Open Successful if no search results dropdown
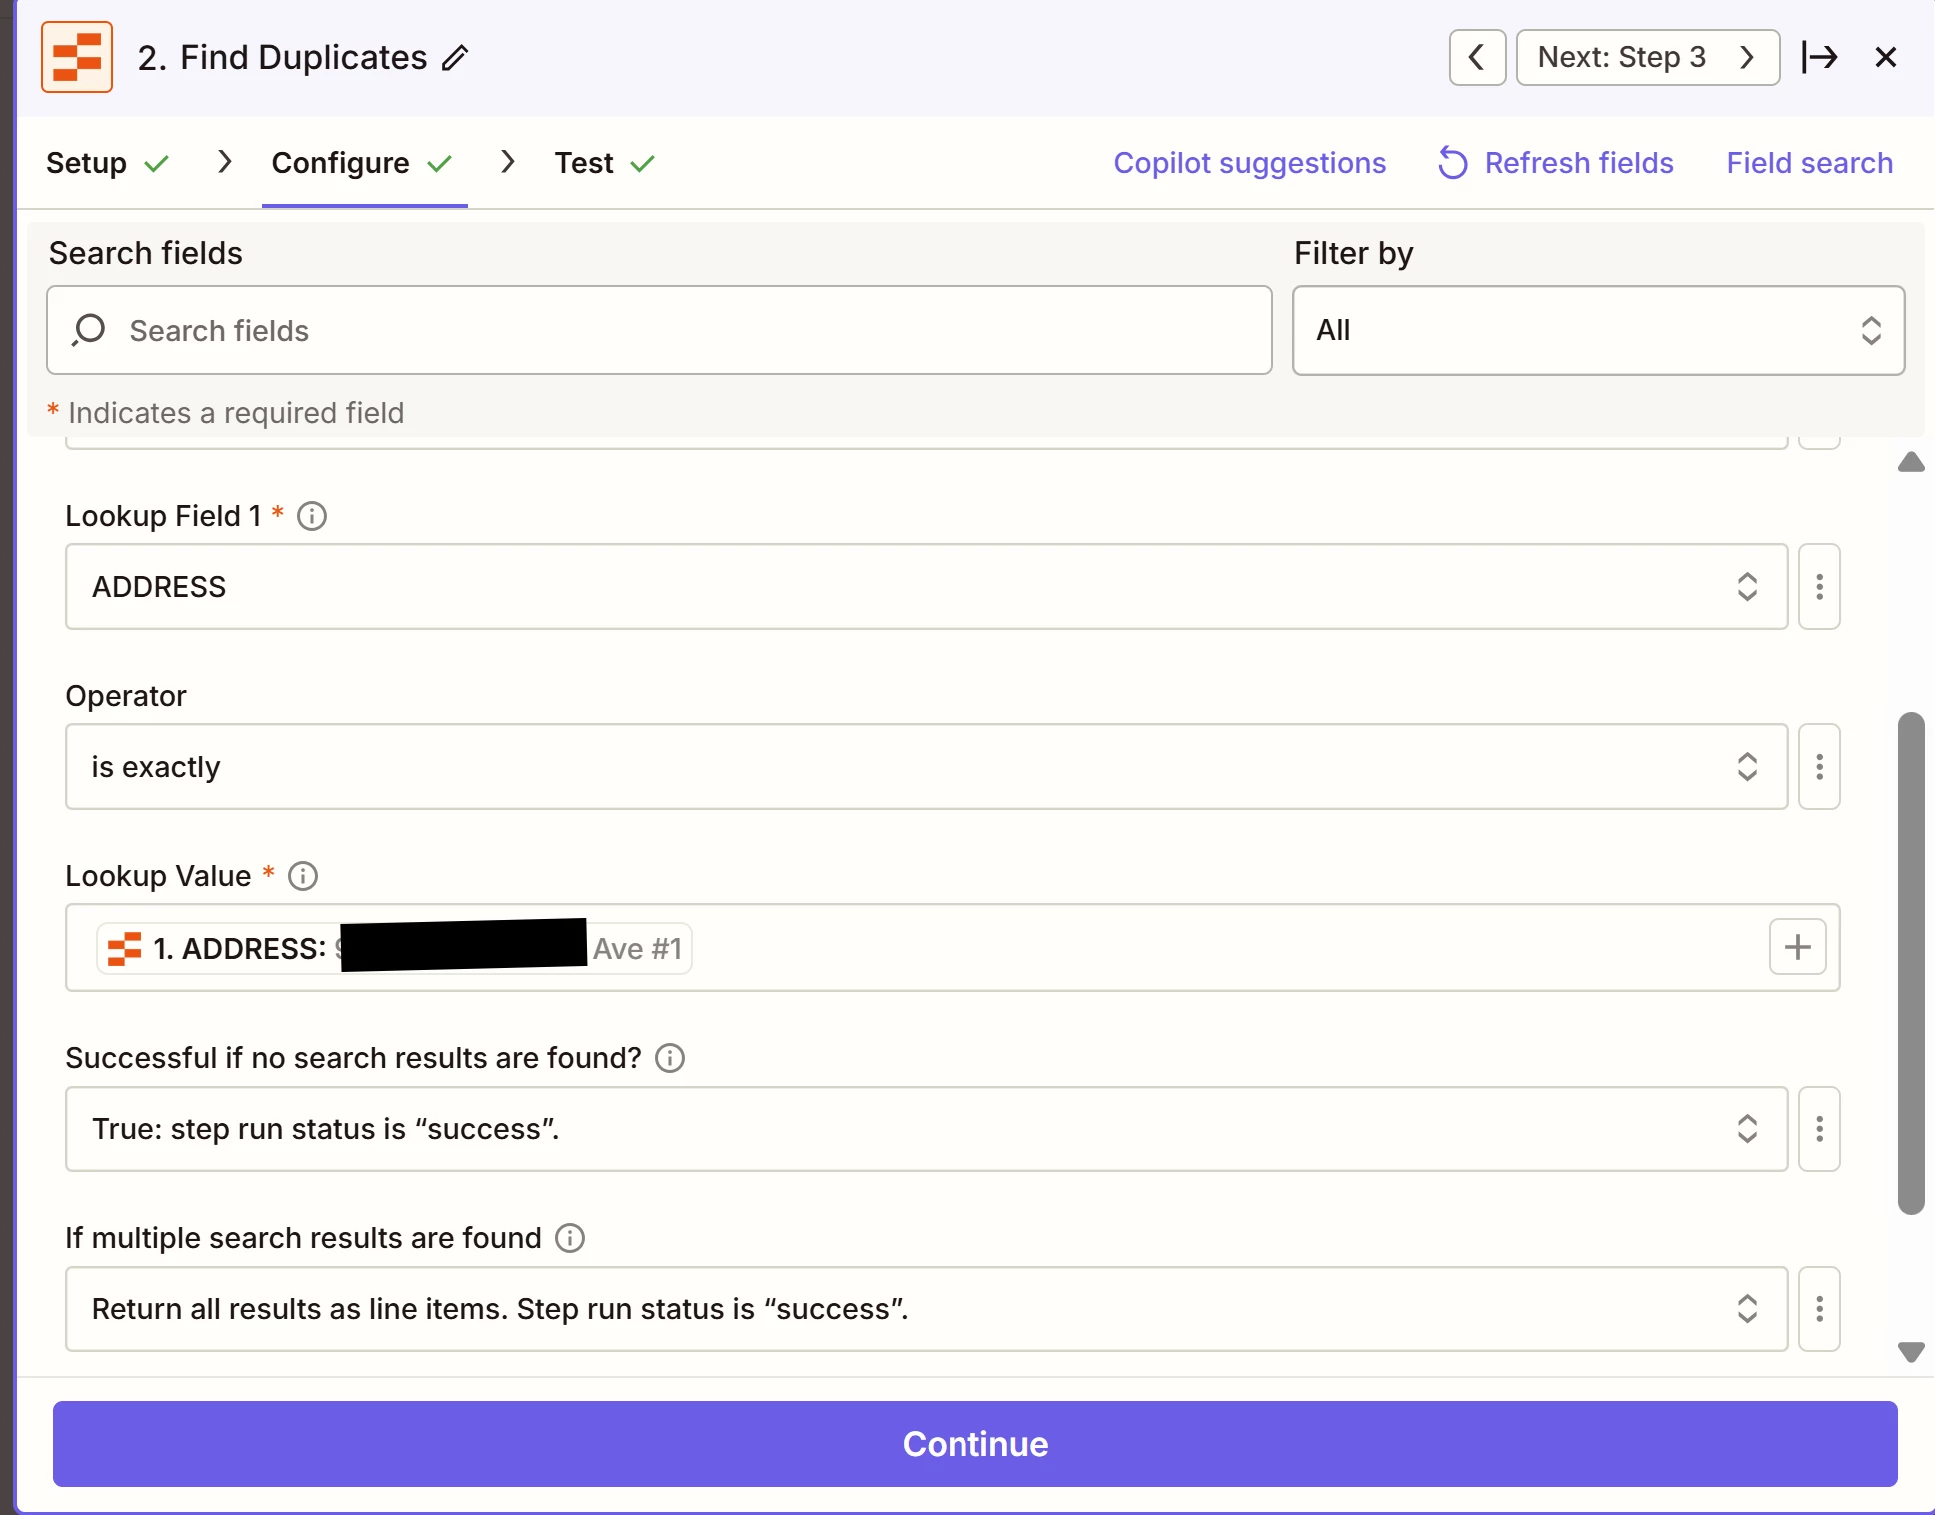Viewport: 1935px width, 1515px height. click(x=926, y=1129)
